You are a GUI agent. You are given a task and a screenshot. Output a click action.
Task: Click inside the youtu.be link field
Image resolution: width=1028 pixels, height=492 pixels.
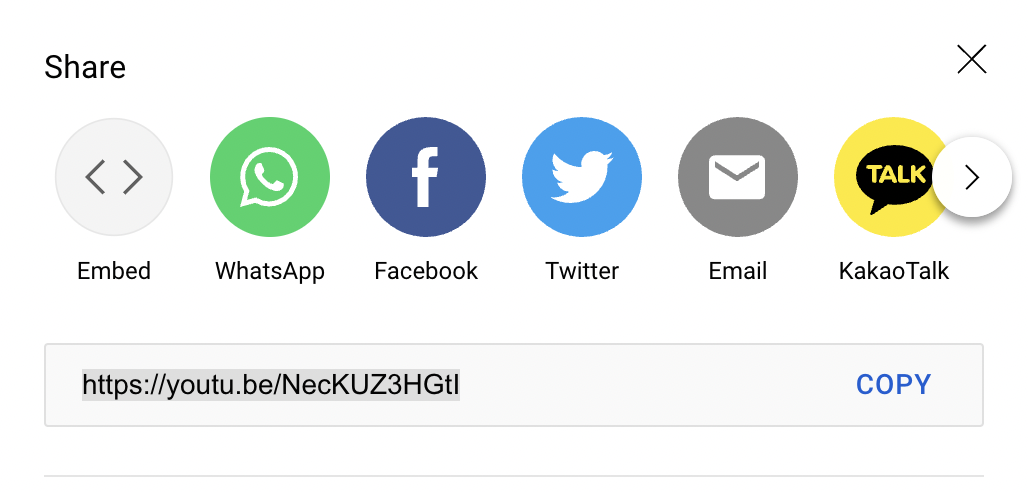[x=514, y=385]
